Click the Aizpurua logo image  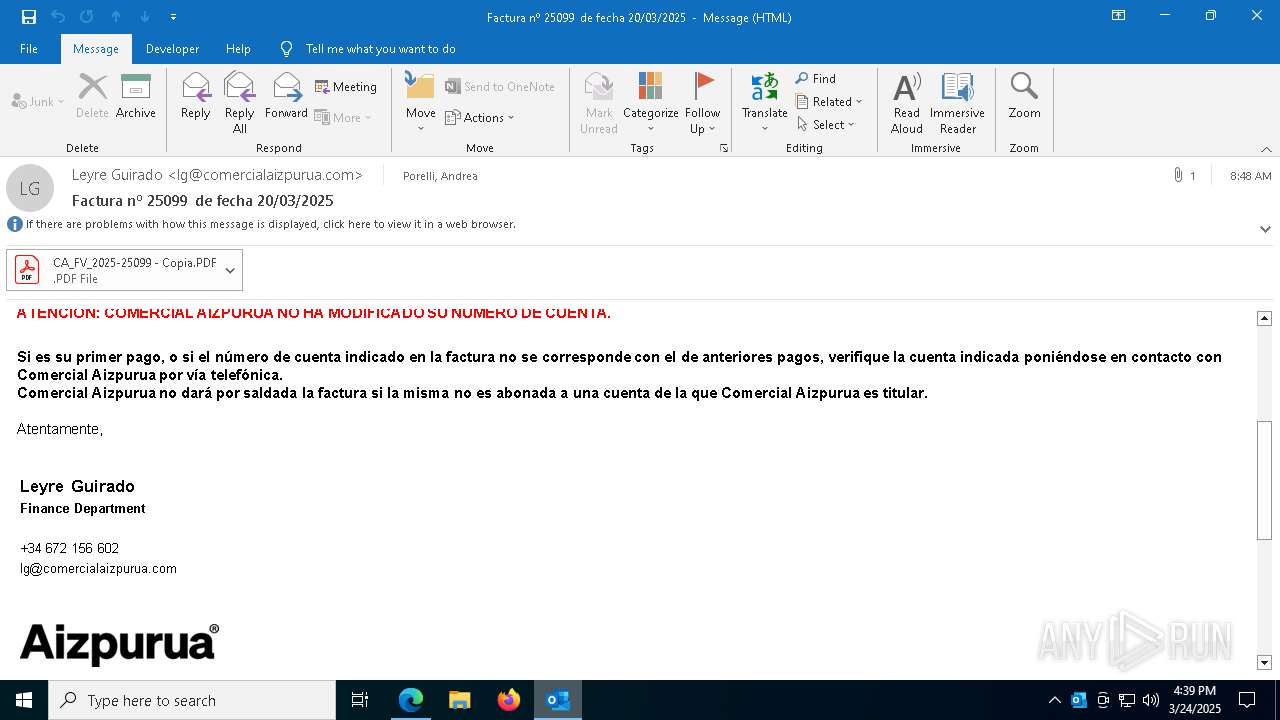[x=119, y=644]
